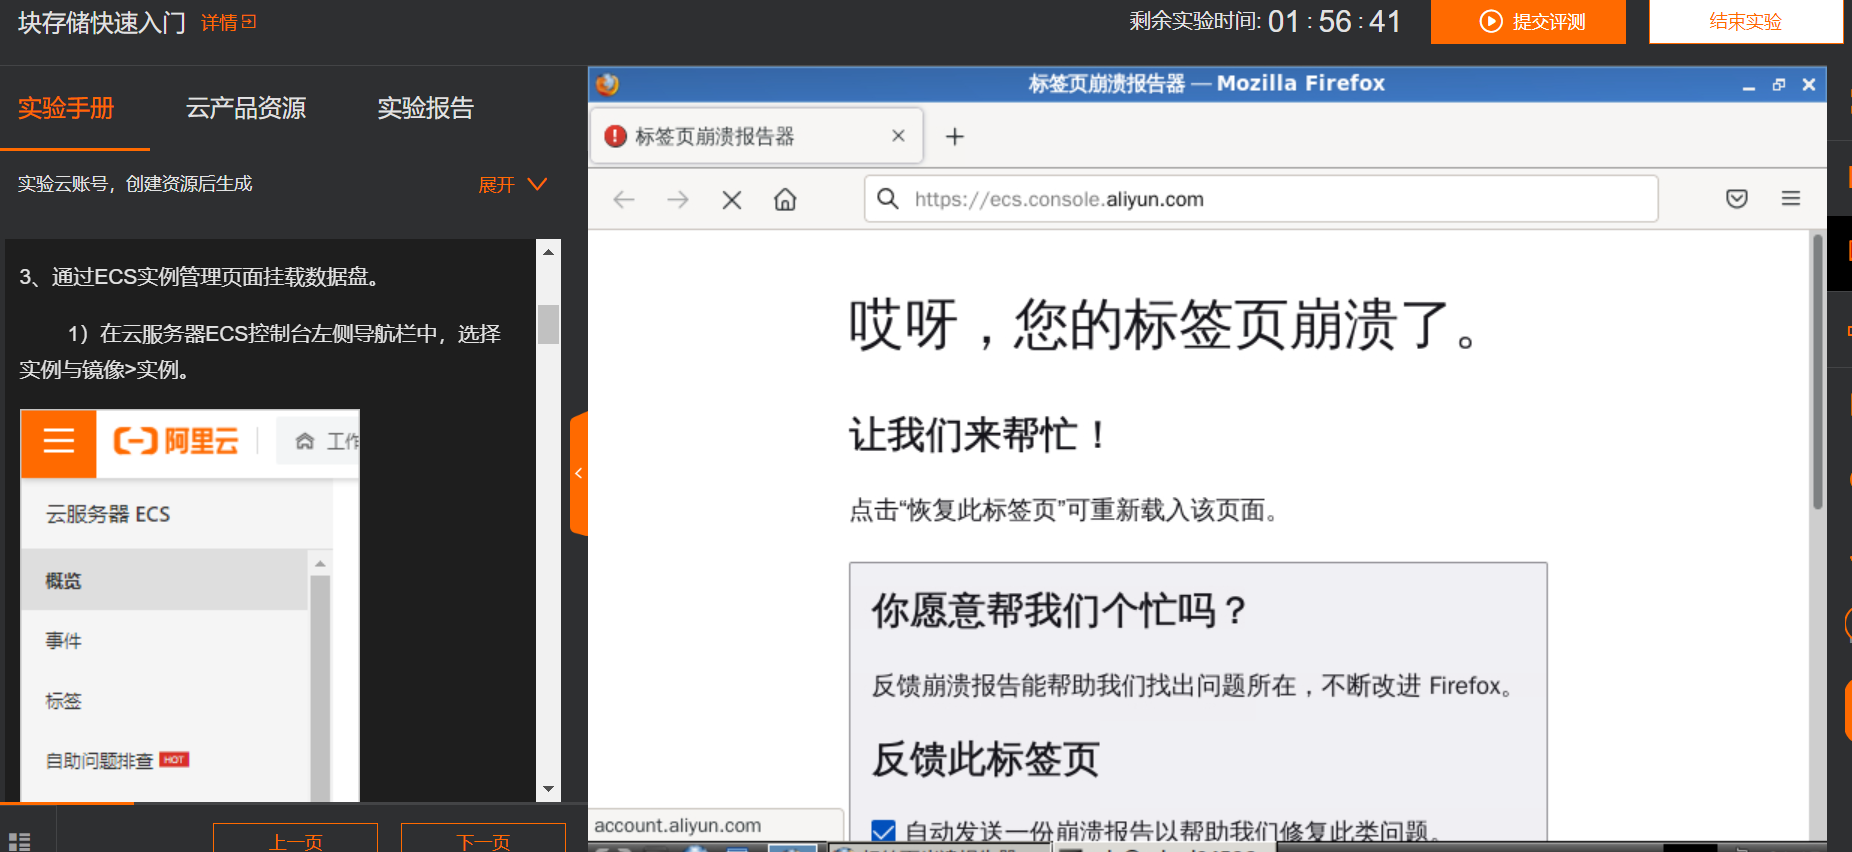Collapse the manual panel with orange arrow handle
Screen dimensions: 1852x852
coord(578,473)
